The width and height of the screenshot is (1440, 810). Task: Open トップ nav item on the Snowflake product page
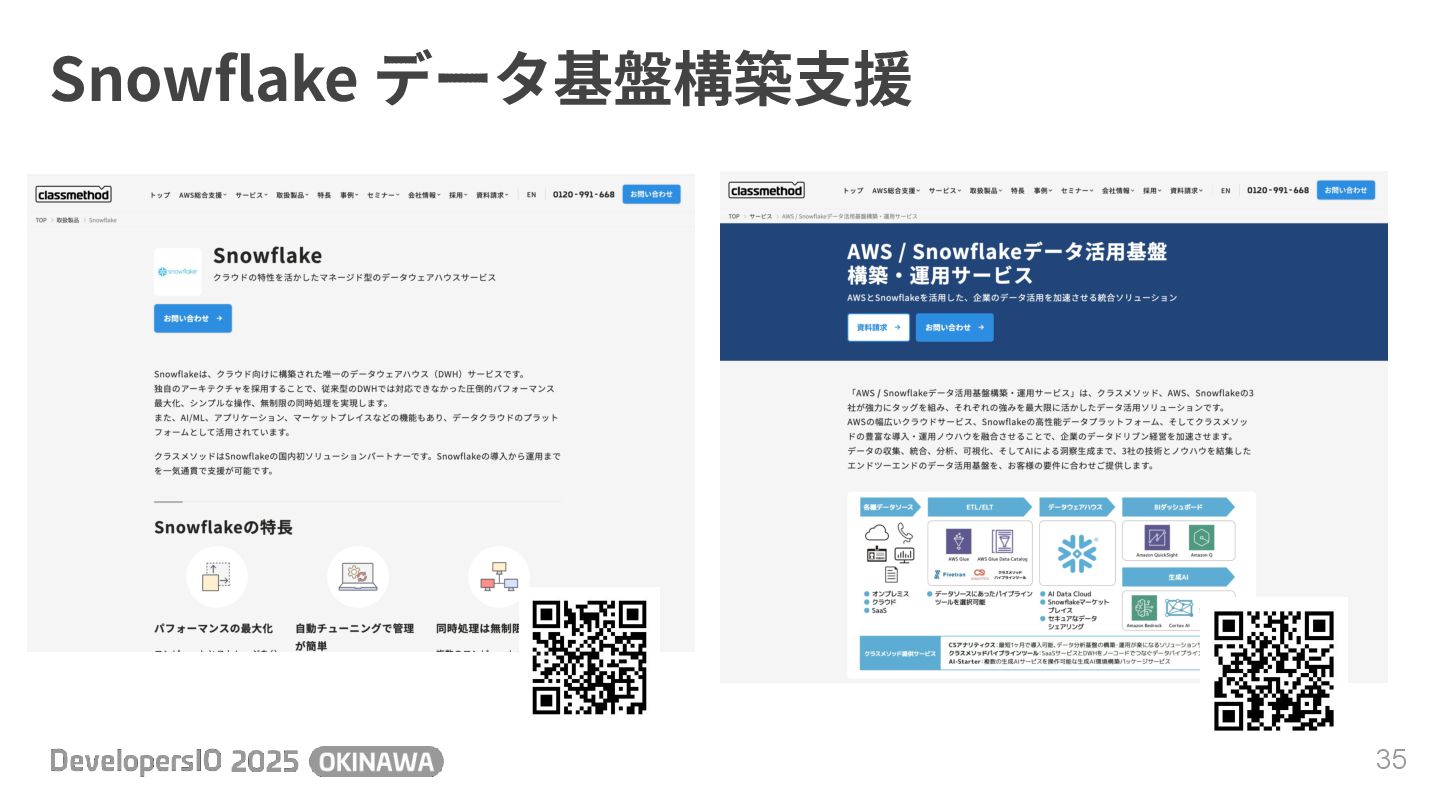pos(160,195)
